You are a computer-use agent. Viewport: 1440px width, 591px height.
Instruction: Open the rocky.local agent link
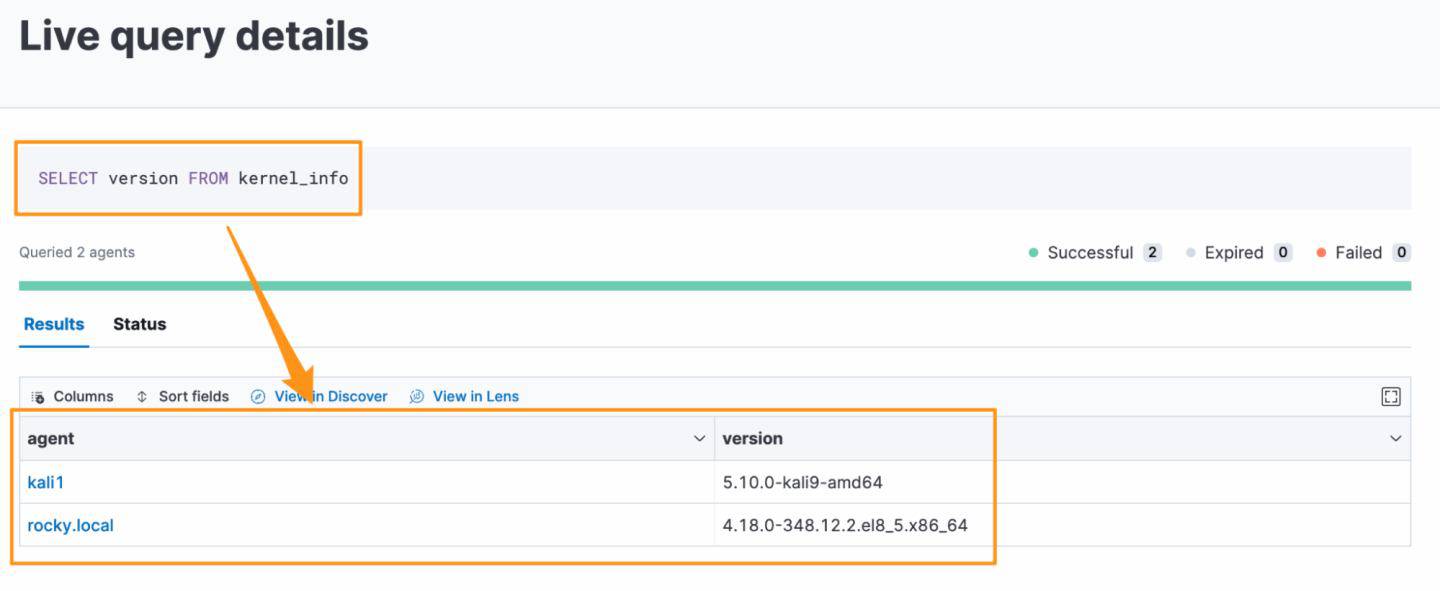[70, 525]
